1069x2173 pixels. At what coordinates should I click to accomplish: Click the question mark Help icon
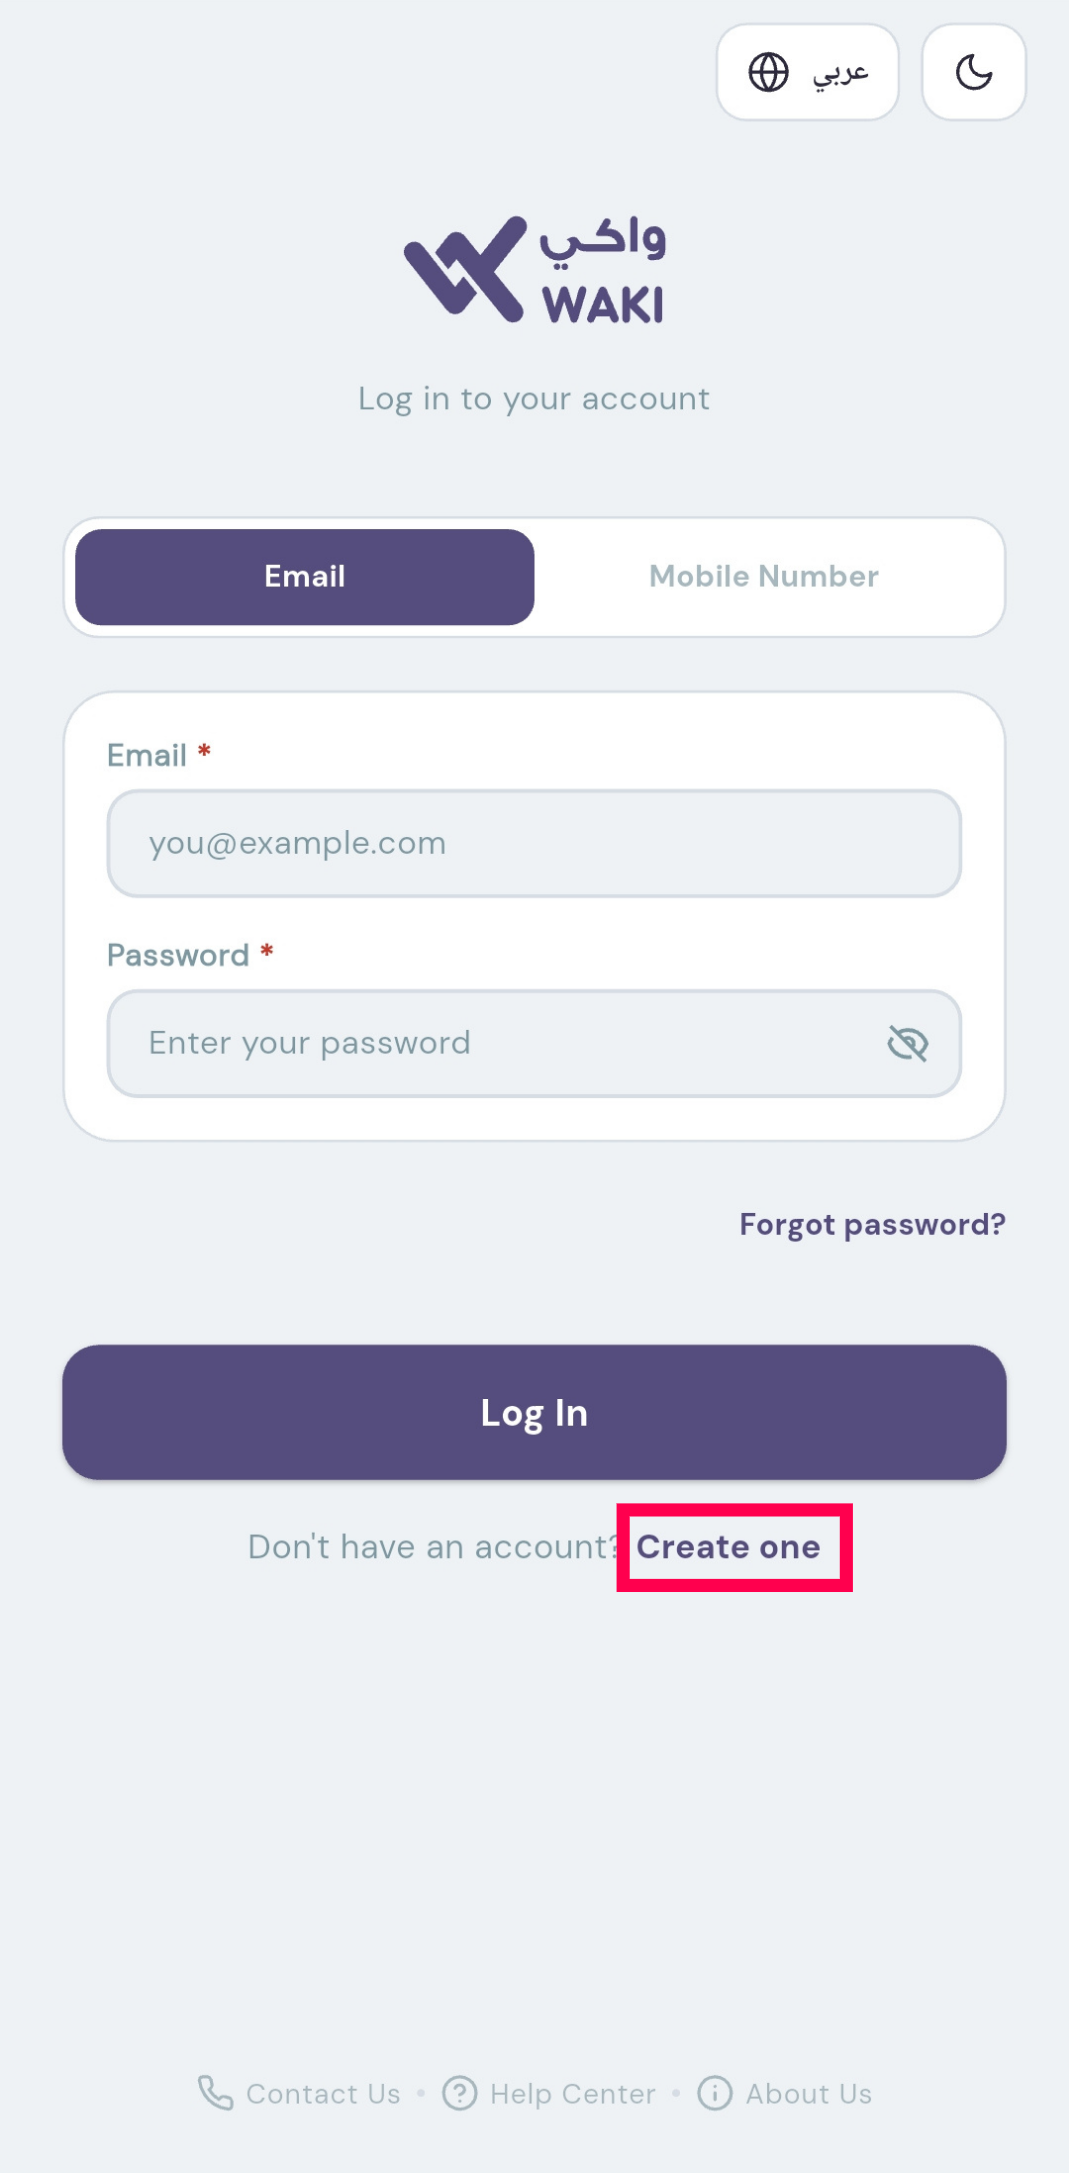[459, 2092]
